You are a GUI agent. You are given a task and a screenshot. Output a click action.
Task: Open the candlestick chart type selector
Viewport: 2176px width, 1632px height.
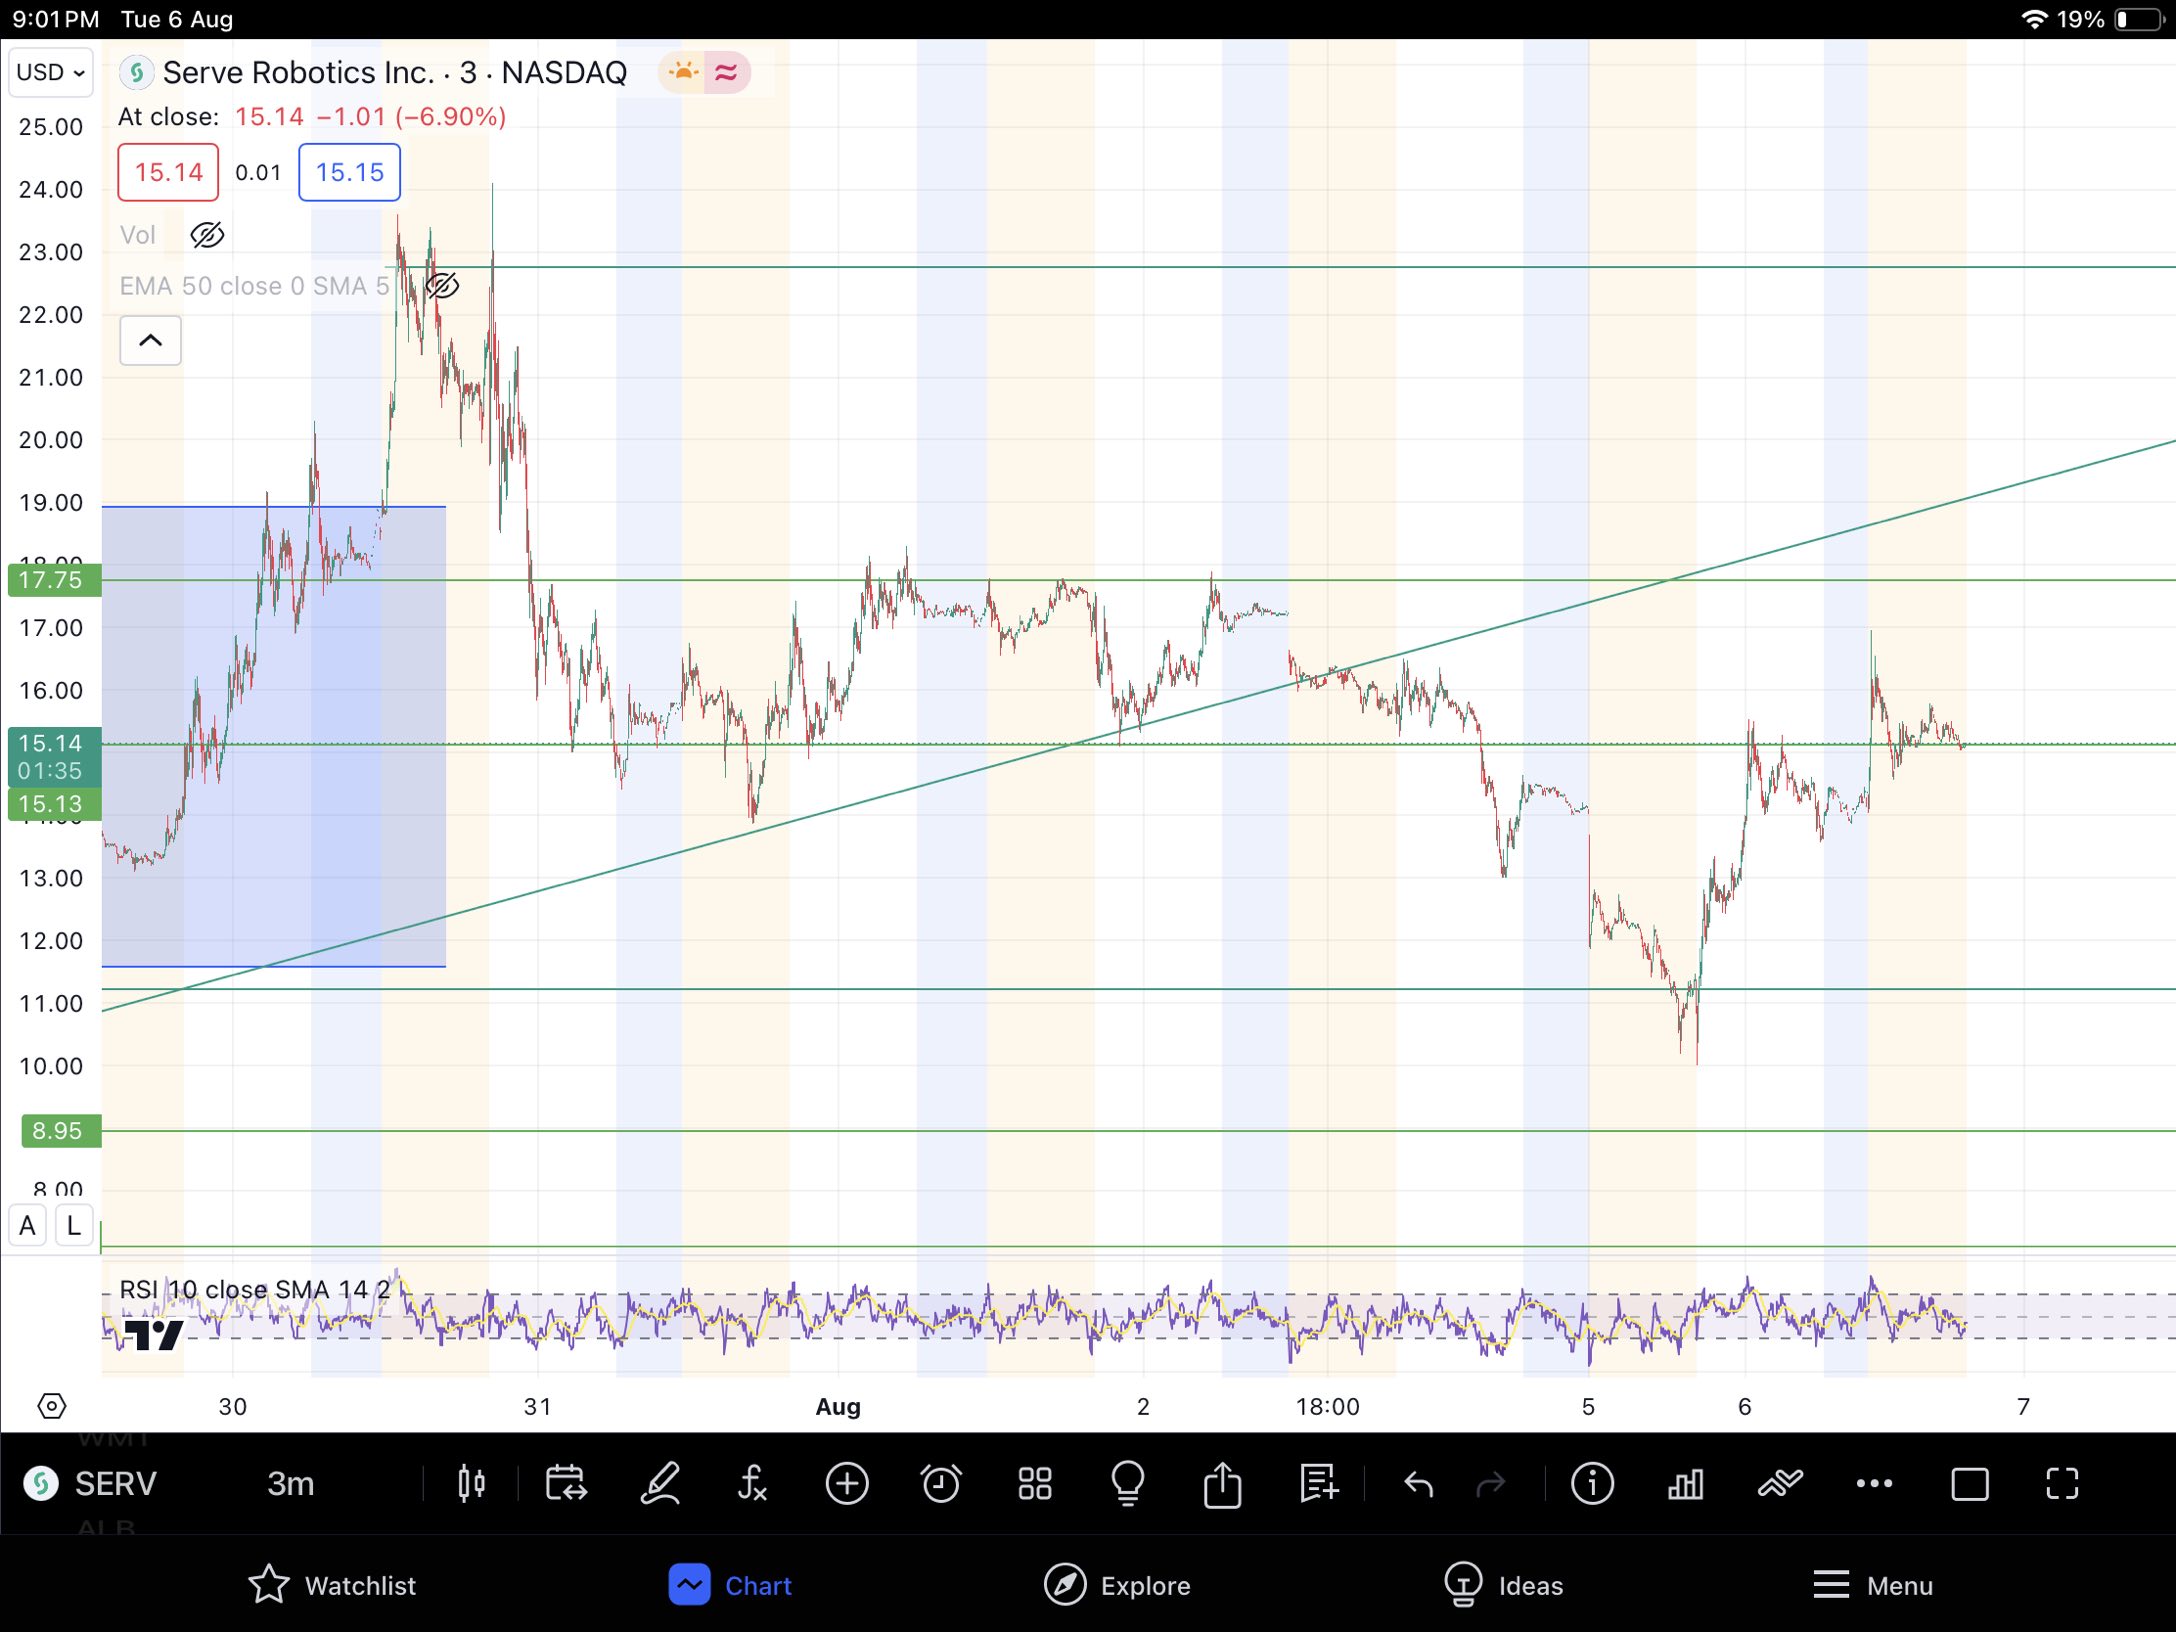pos(471,1484)
